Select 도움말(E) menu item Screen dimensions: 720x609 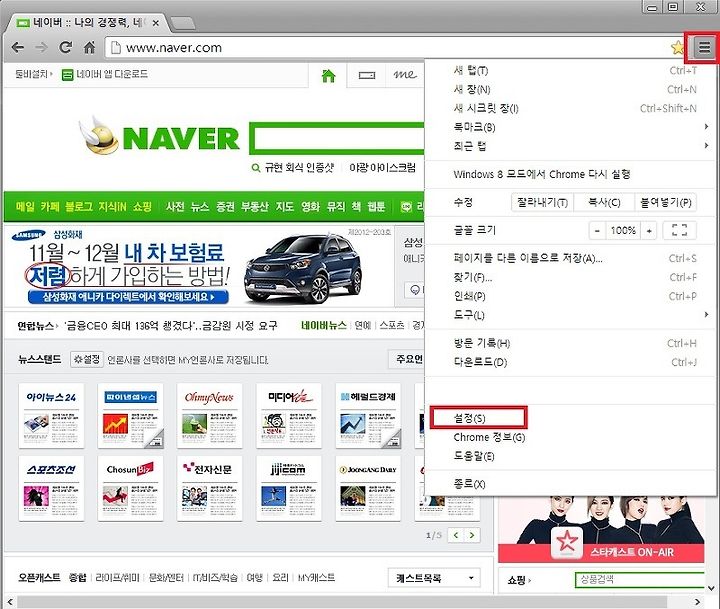click(569, 456)
